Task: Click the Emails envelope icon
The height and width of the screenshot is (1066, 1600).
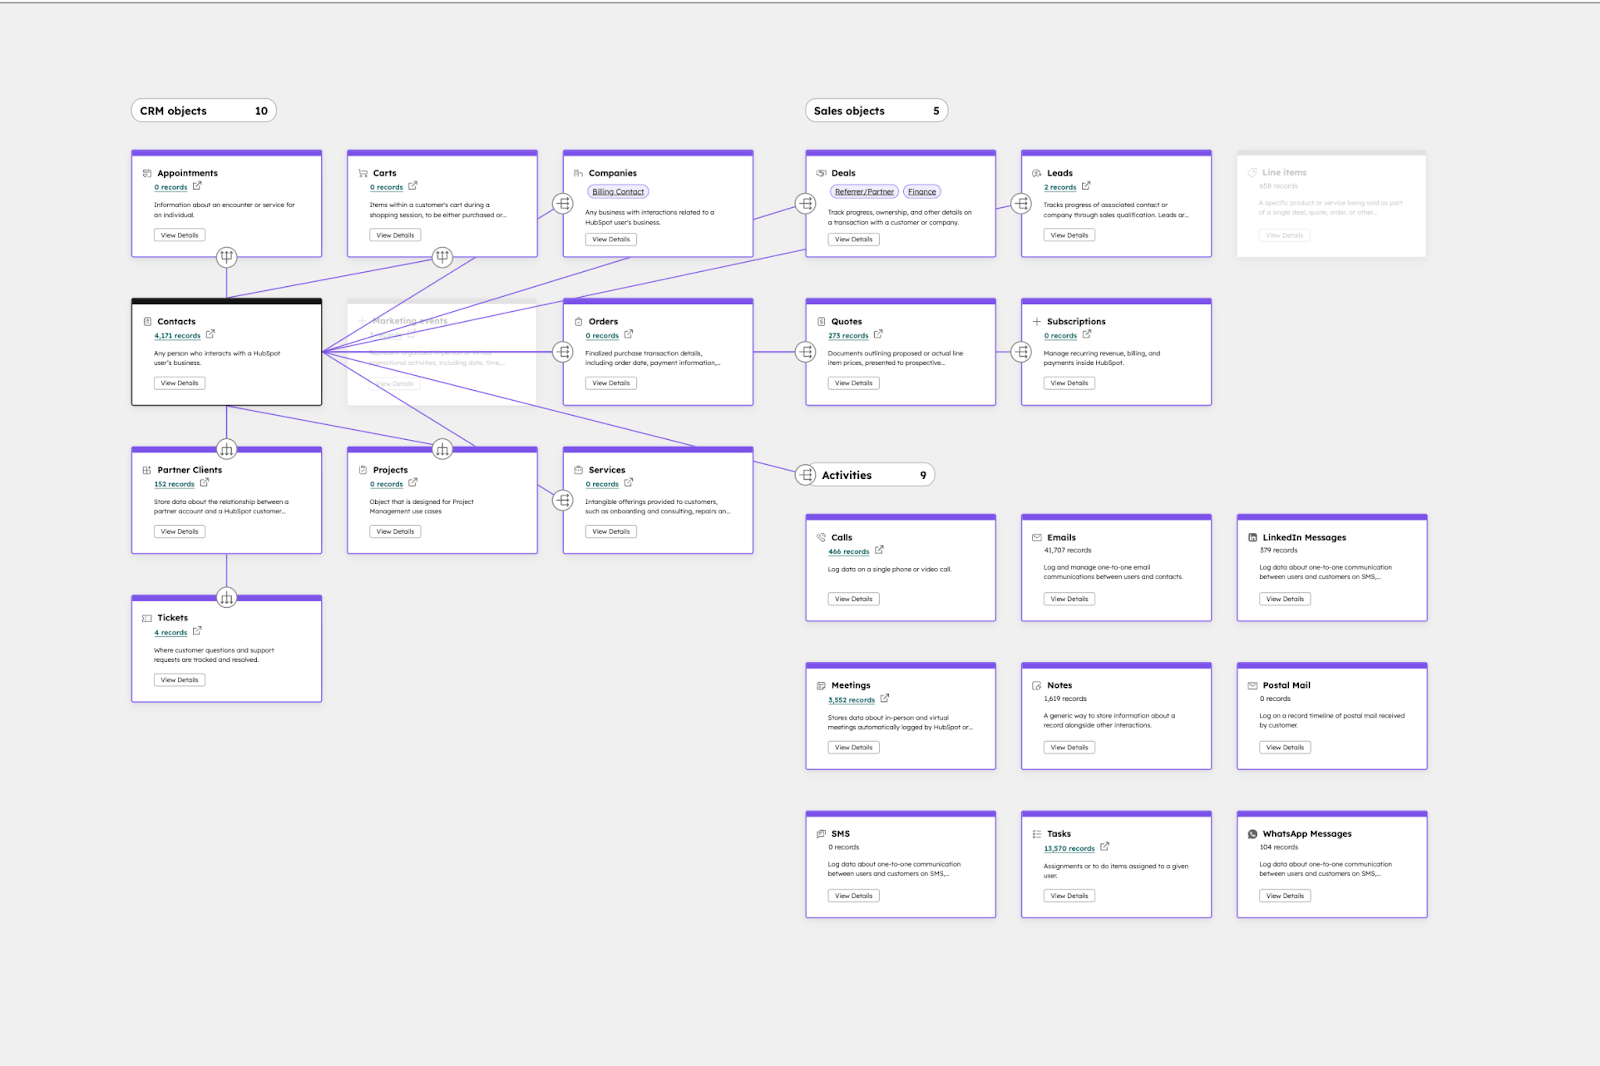Action: tap(1036, 537)
